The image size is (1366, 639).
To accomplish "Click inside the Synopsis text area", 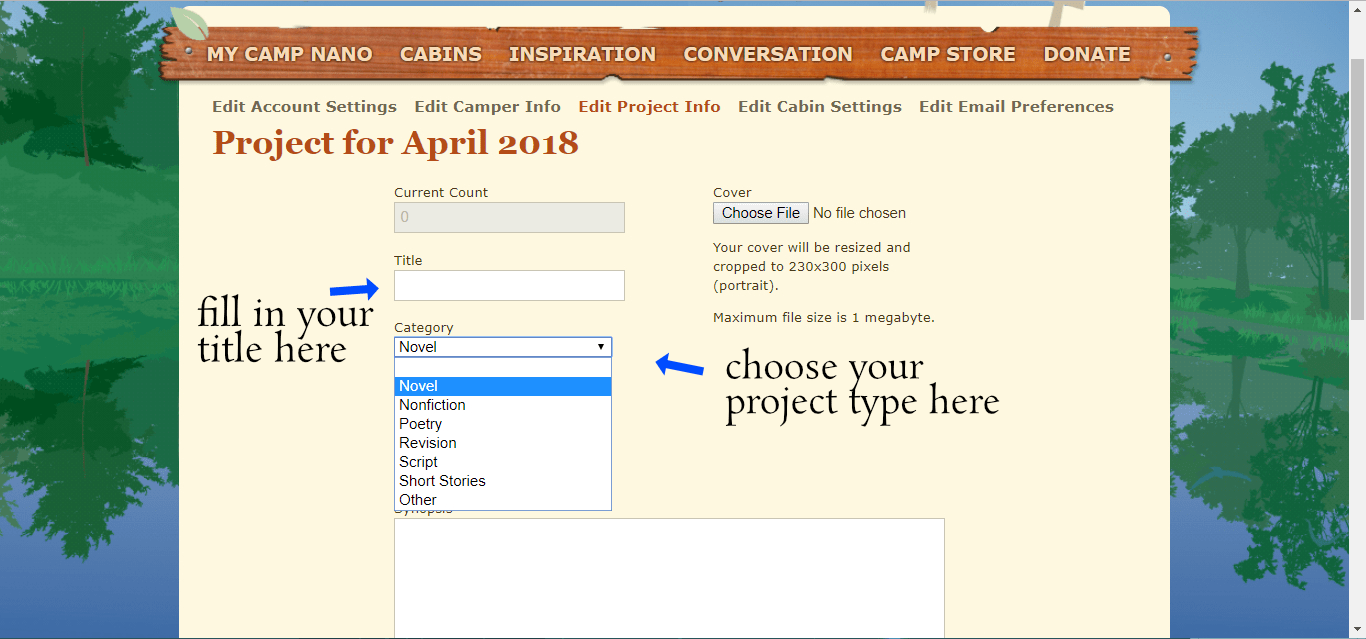I will click(x=669, y=578).
